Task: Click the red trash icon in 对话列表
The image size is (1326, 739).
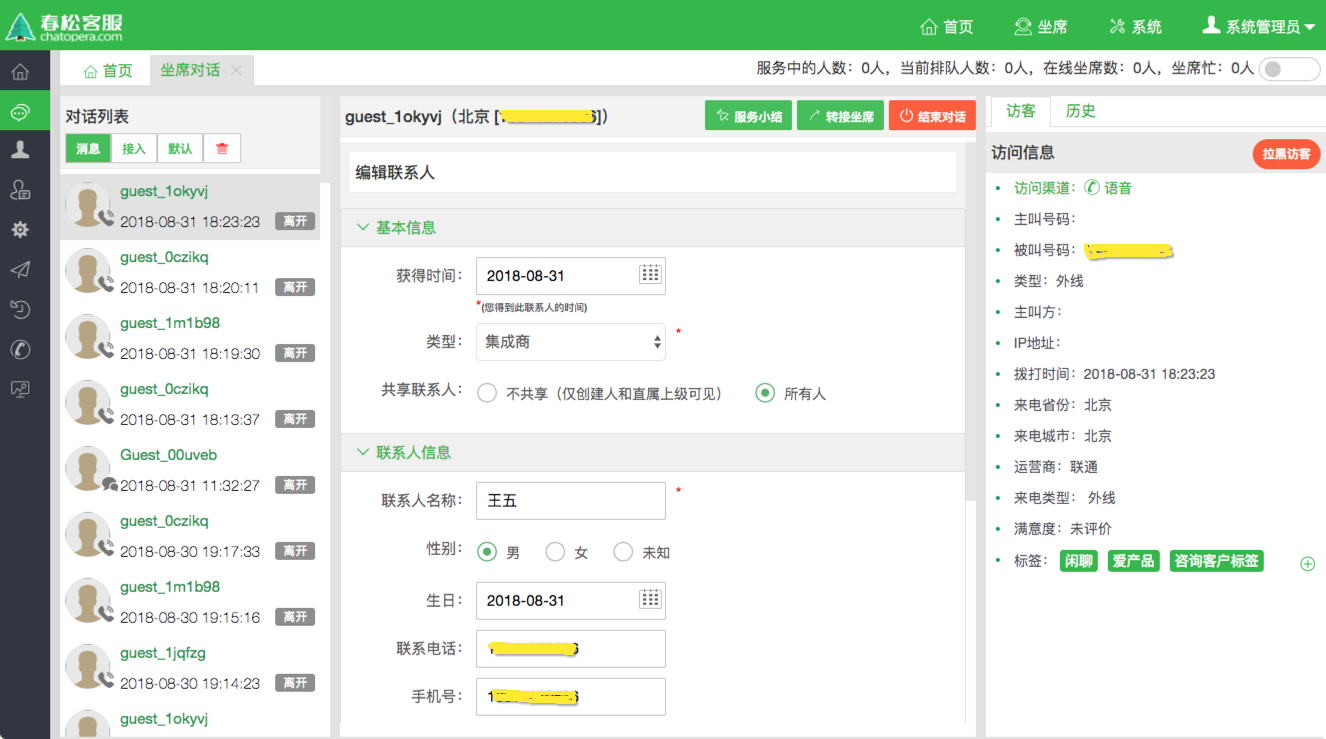Action: click(x=222, y=149)
